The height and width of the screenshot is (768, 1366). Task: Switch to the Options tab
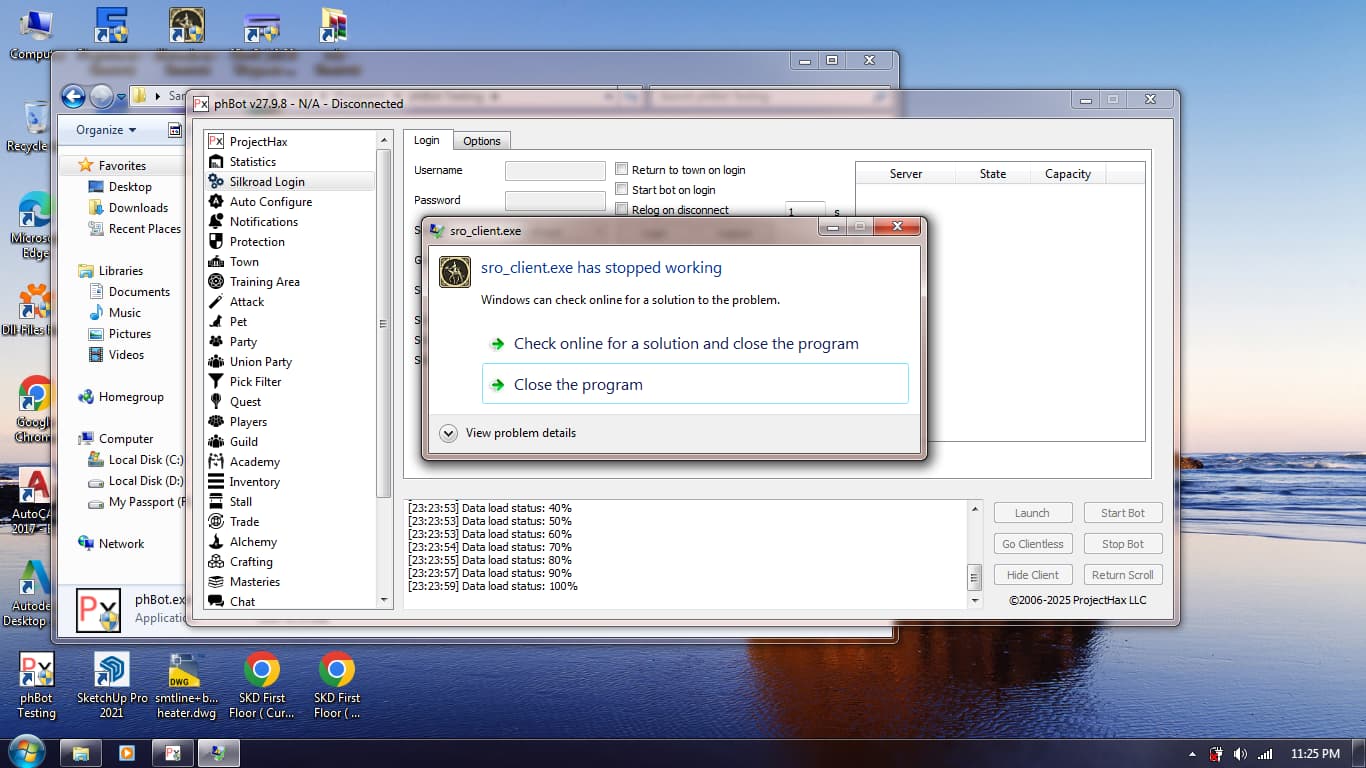point(481,141)
